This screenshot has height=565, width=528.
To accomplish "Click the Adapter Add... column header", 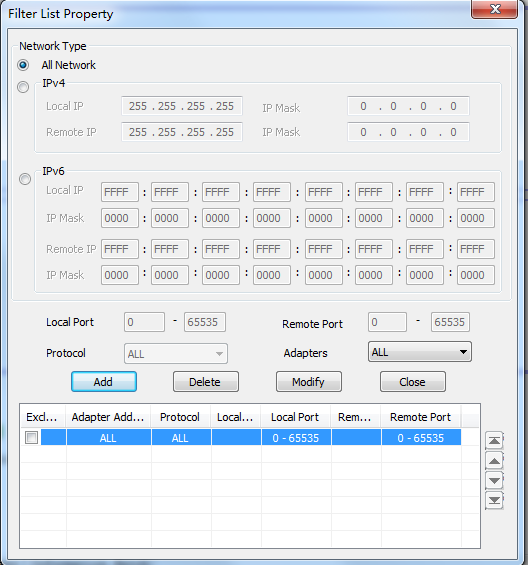I will point(108,417).
